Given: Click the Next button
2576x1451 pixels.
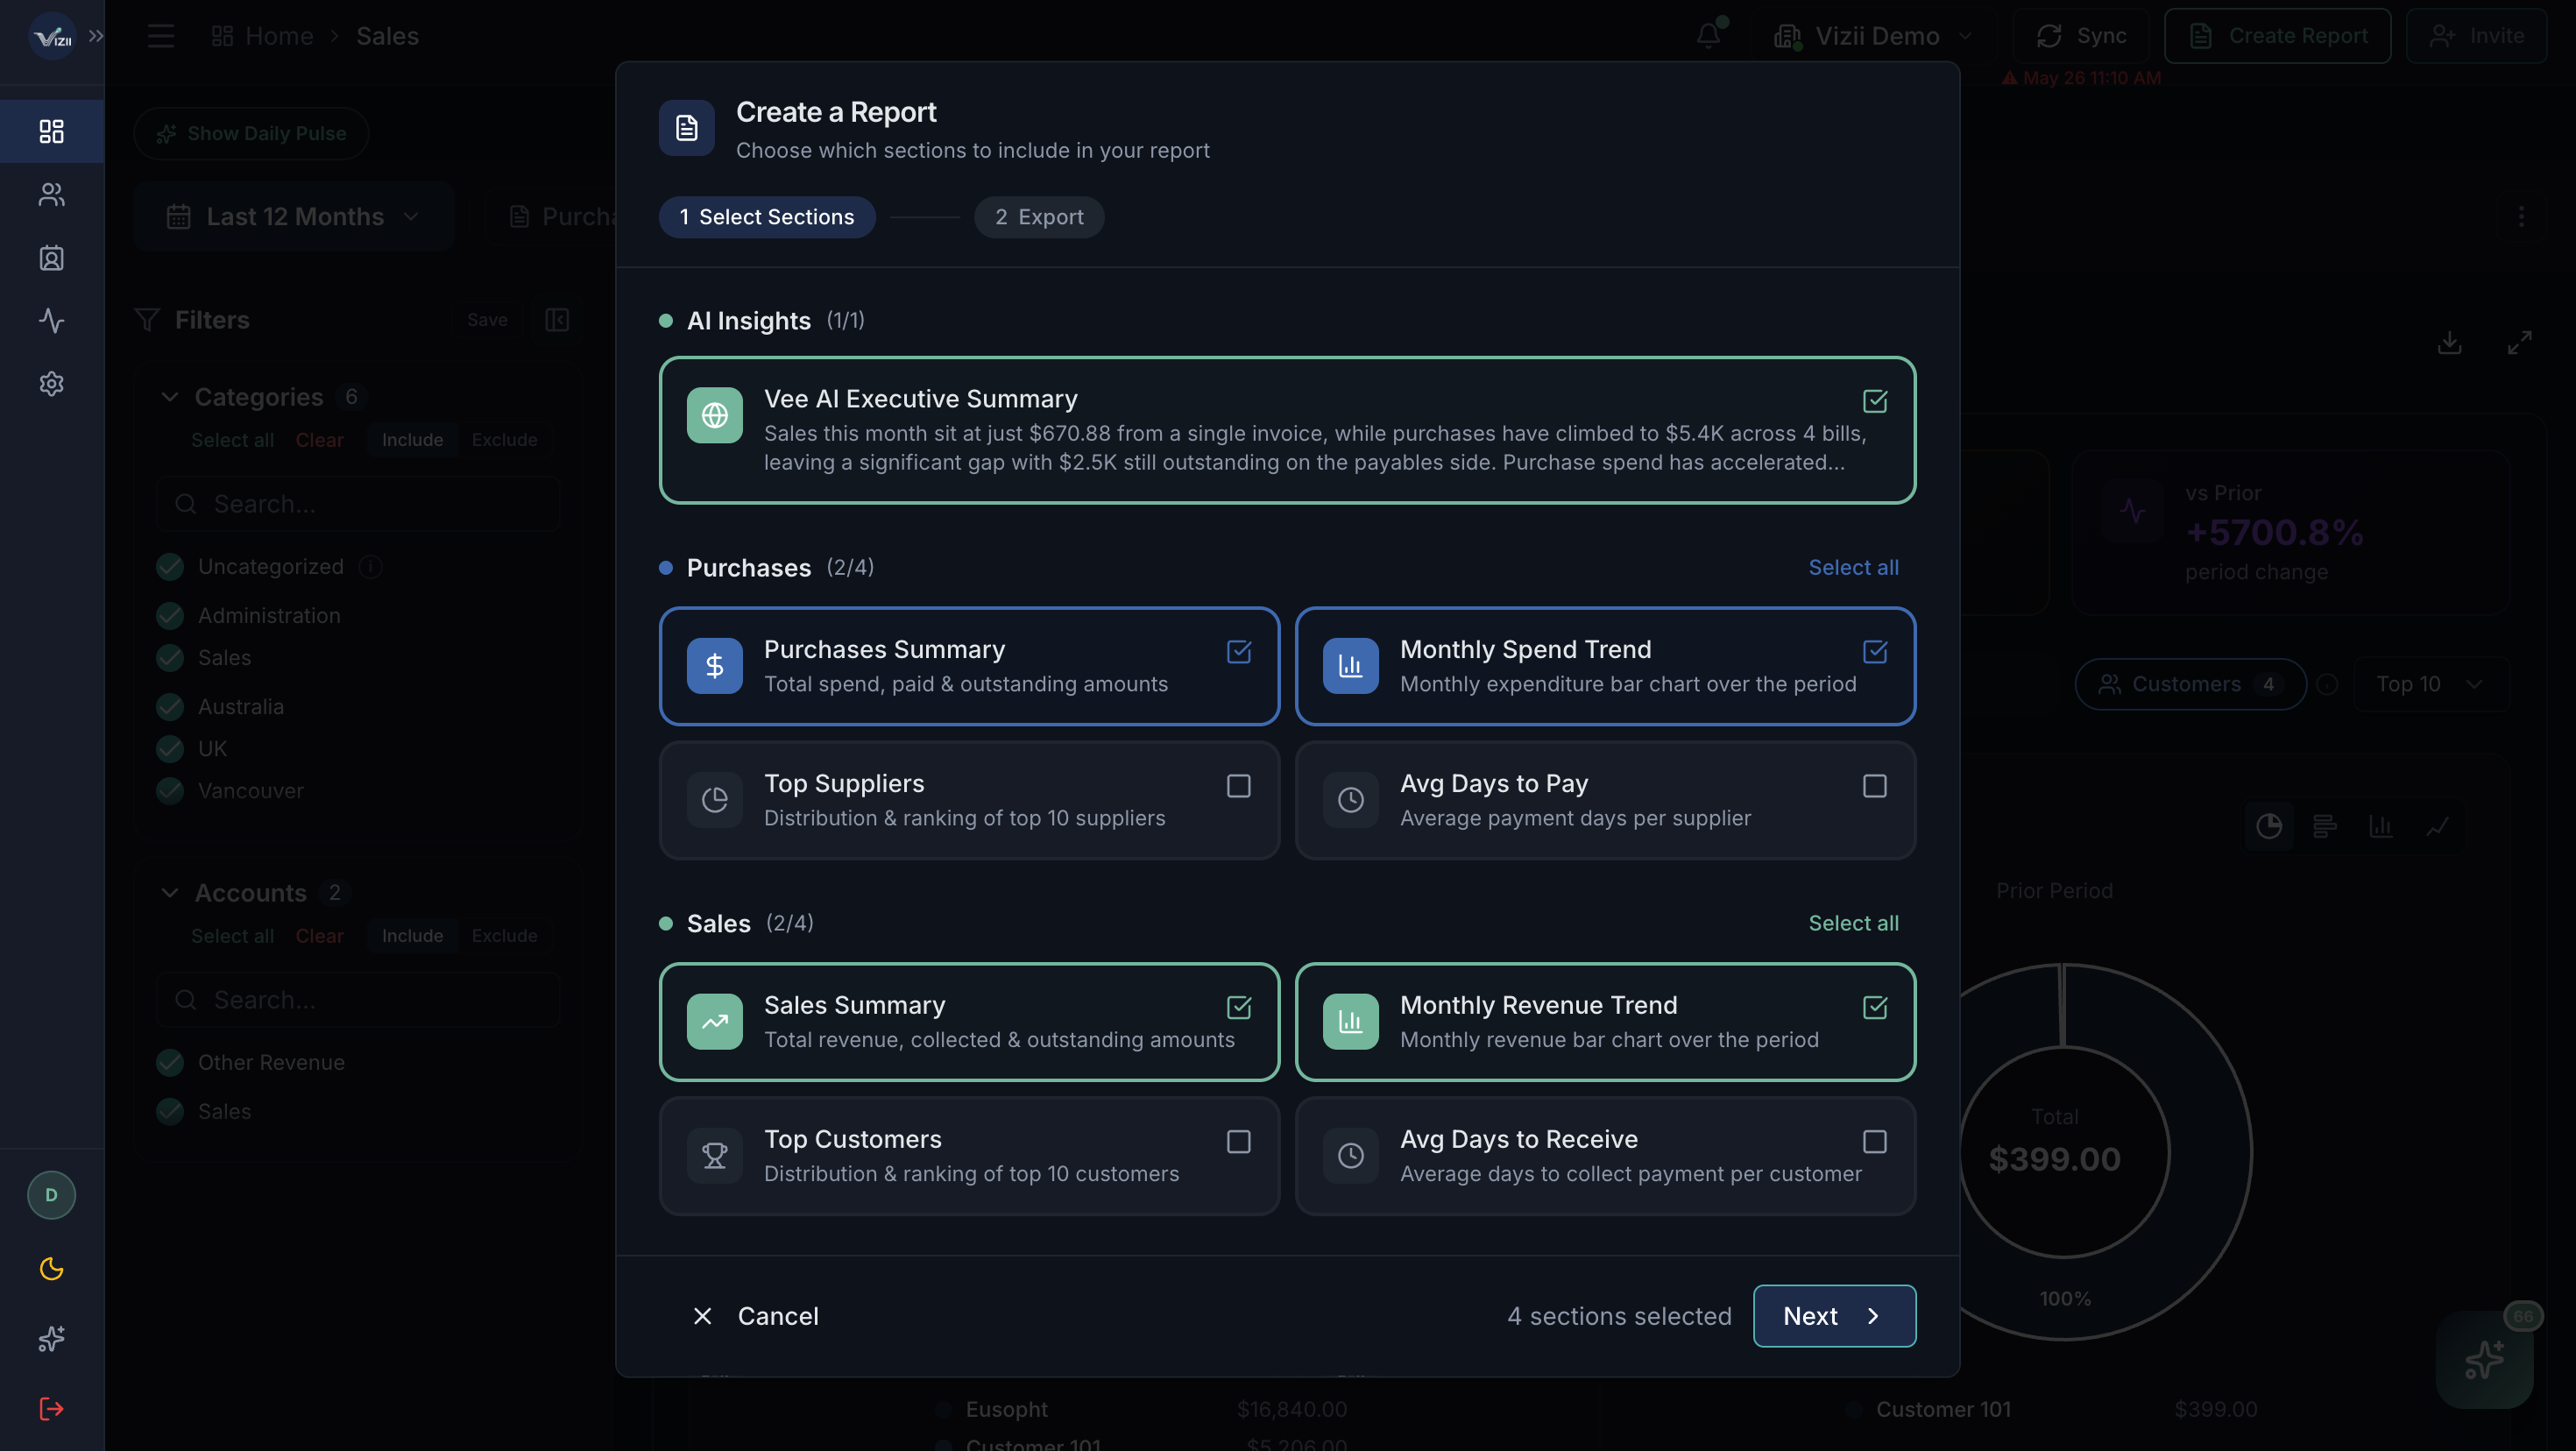Looking at the screenshot, I should click(x=1834, y=1316).
